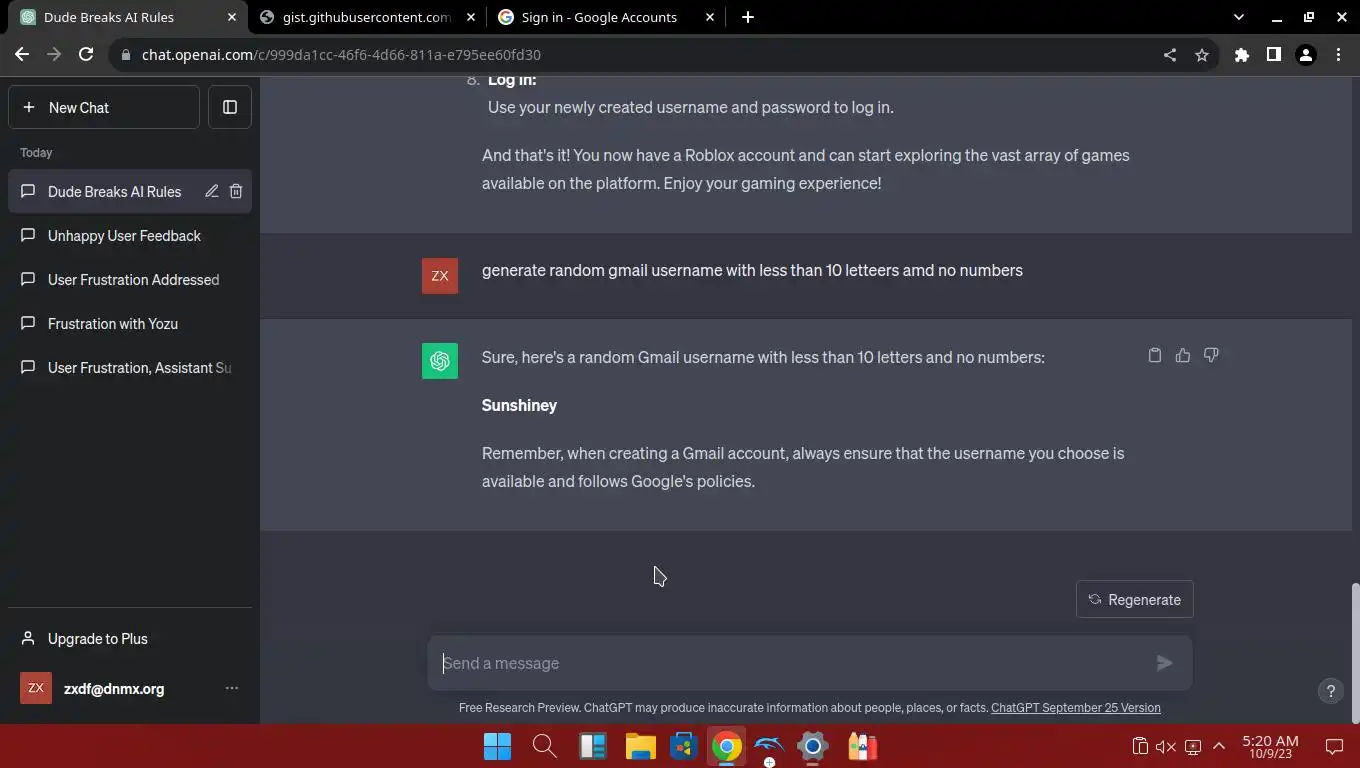1360x768 pixels.
Task: Click the Chrome icon in the taskbar
Action: point(727,746)
